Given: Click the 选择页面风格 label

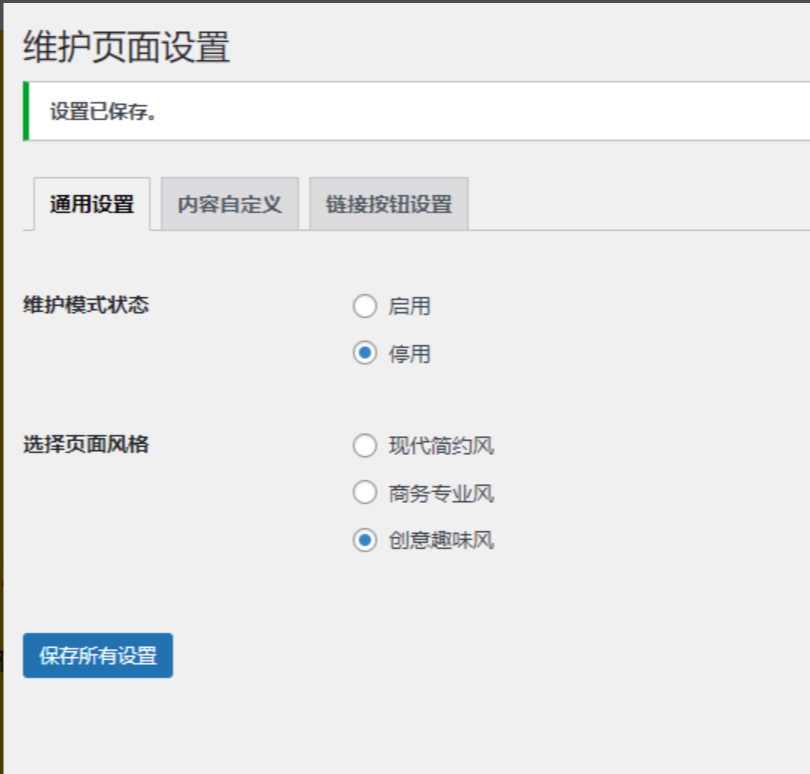Looking at the screenshot, I should pos(86,444).
